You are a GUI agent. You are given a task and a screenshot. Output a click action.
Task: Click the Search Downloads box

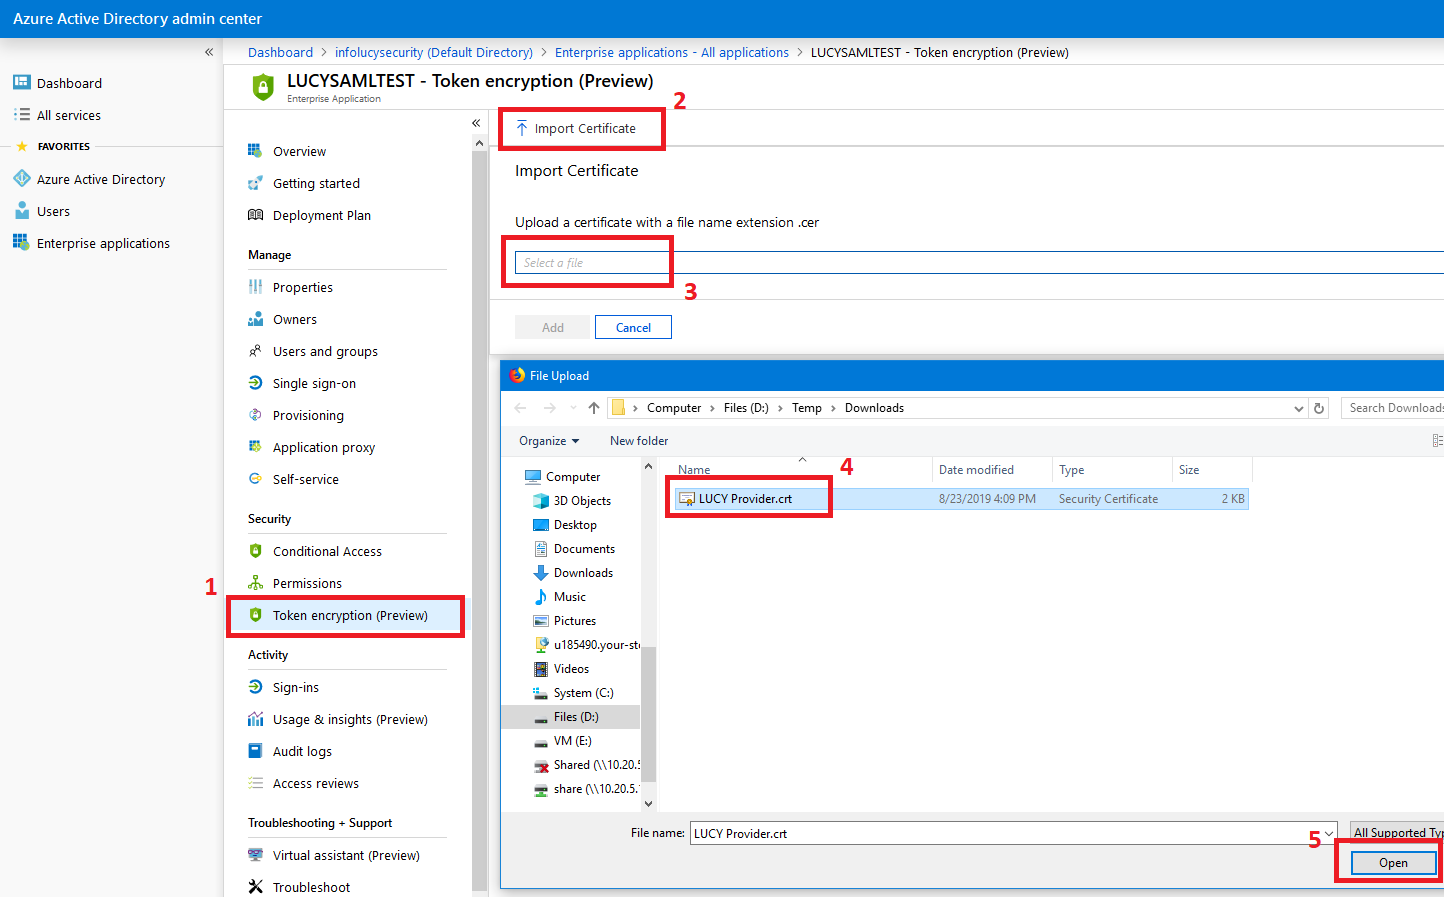click(x=1392, y=408)
